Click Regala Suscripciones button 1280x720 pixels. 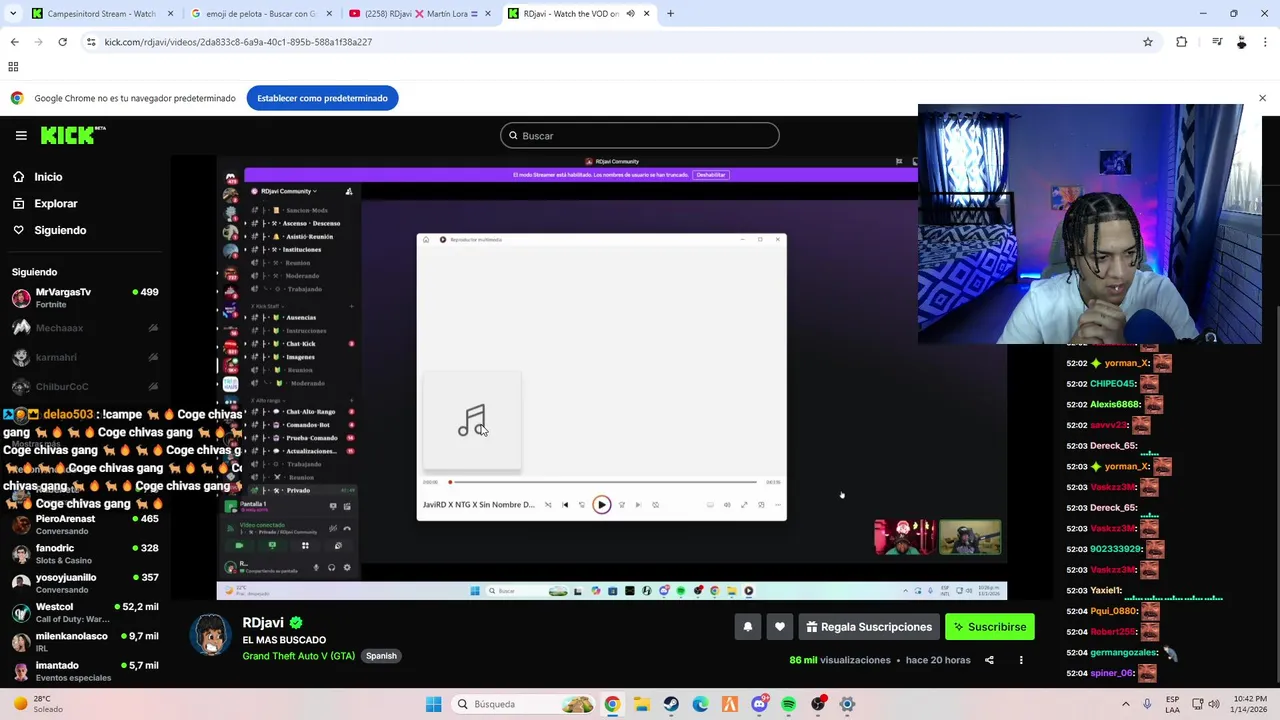pyautogui.click(x=869, y=627)
